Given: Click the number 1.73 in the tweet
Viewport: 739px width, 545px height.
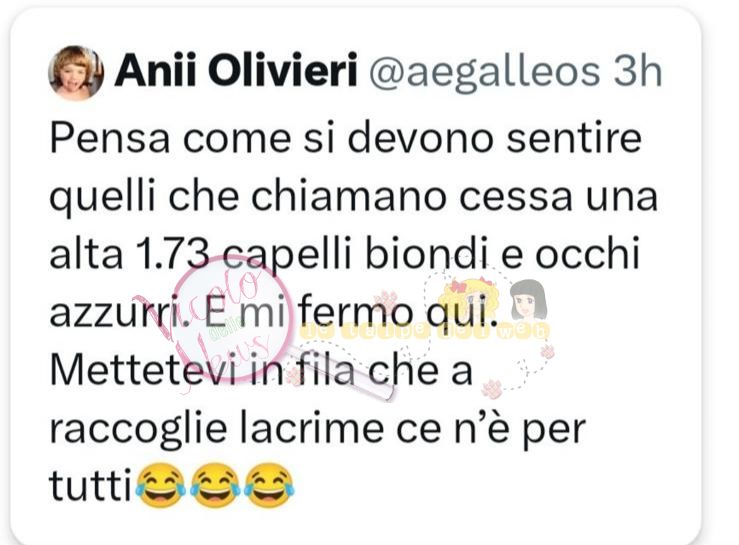Looking at the screenshot, I should click(x=172, y=255).
